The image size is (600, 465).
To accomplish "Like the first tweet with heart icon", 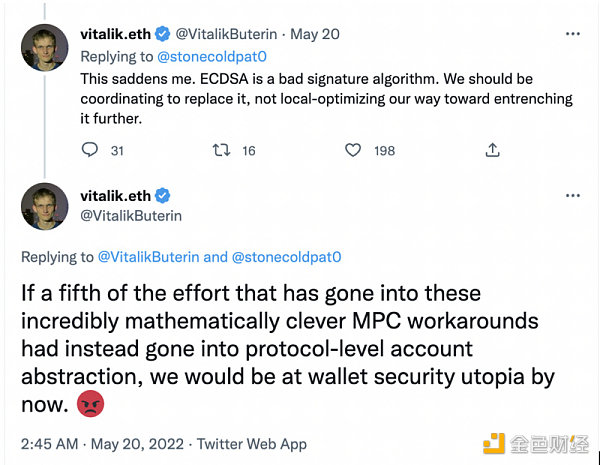I will pyautogui.click(x=352, y=150).
